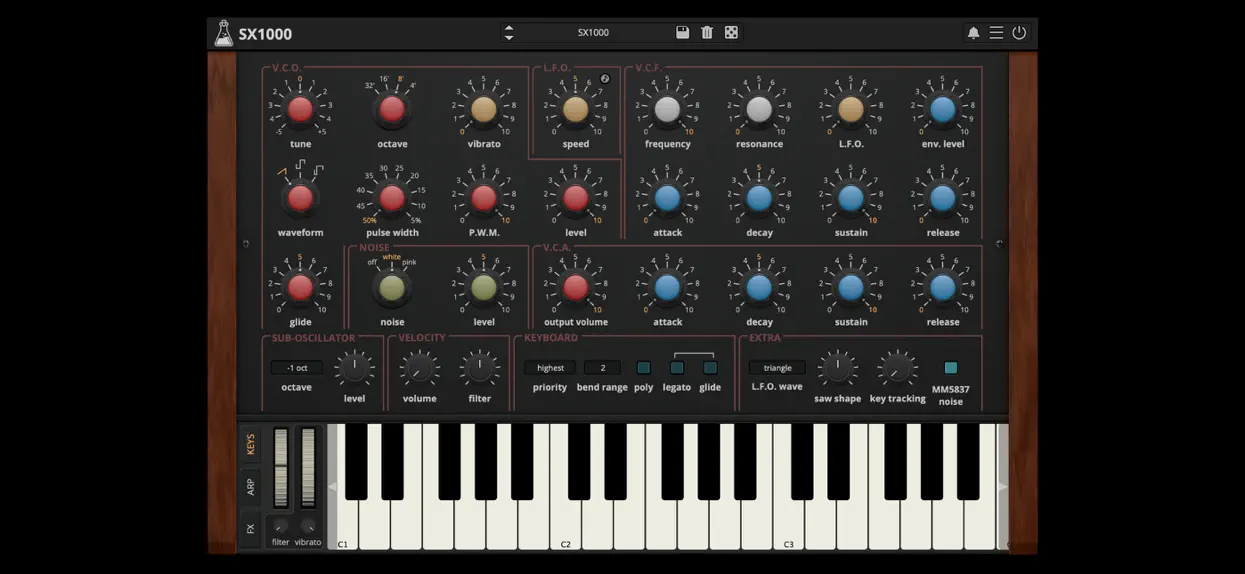Click the V.C.O. tune knob
Image resolution: width=1245 pixels, height=574 pixels.
[300, 109]
